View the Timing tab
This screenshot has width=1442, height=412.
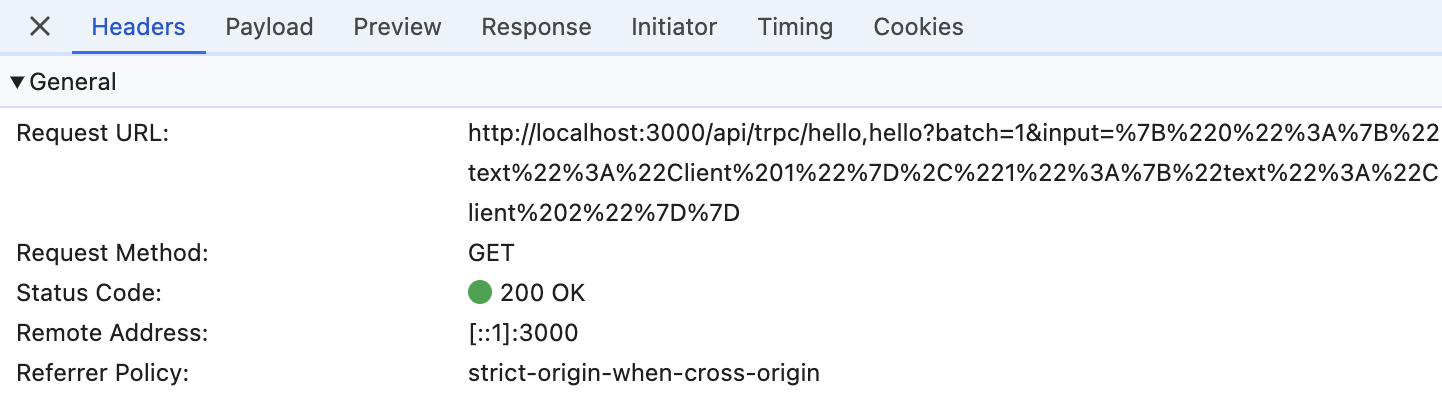click(x=795, y=27)
